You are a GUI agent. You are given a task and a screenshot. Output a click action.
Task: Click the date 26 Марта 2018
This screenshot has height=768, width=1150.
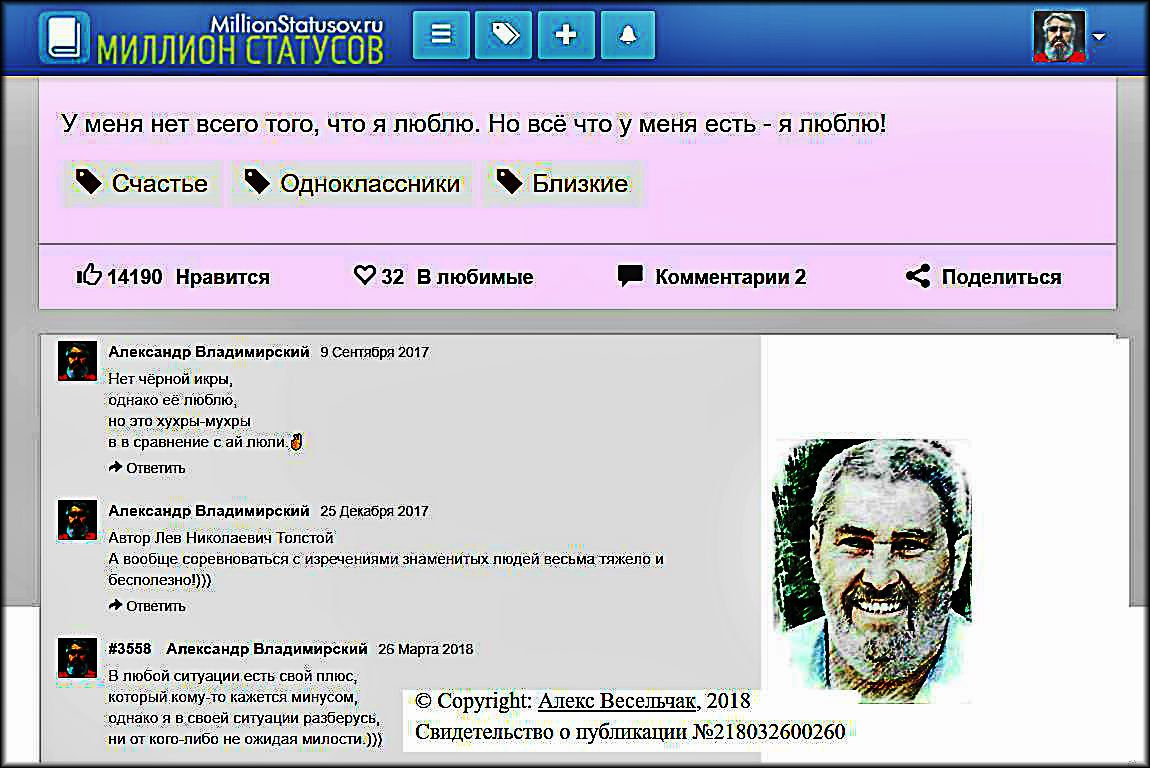tap(425, 649)
